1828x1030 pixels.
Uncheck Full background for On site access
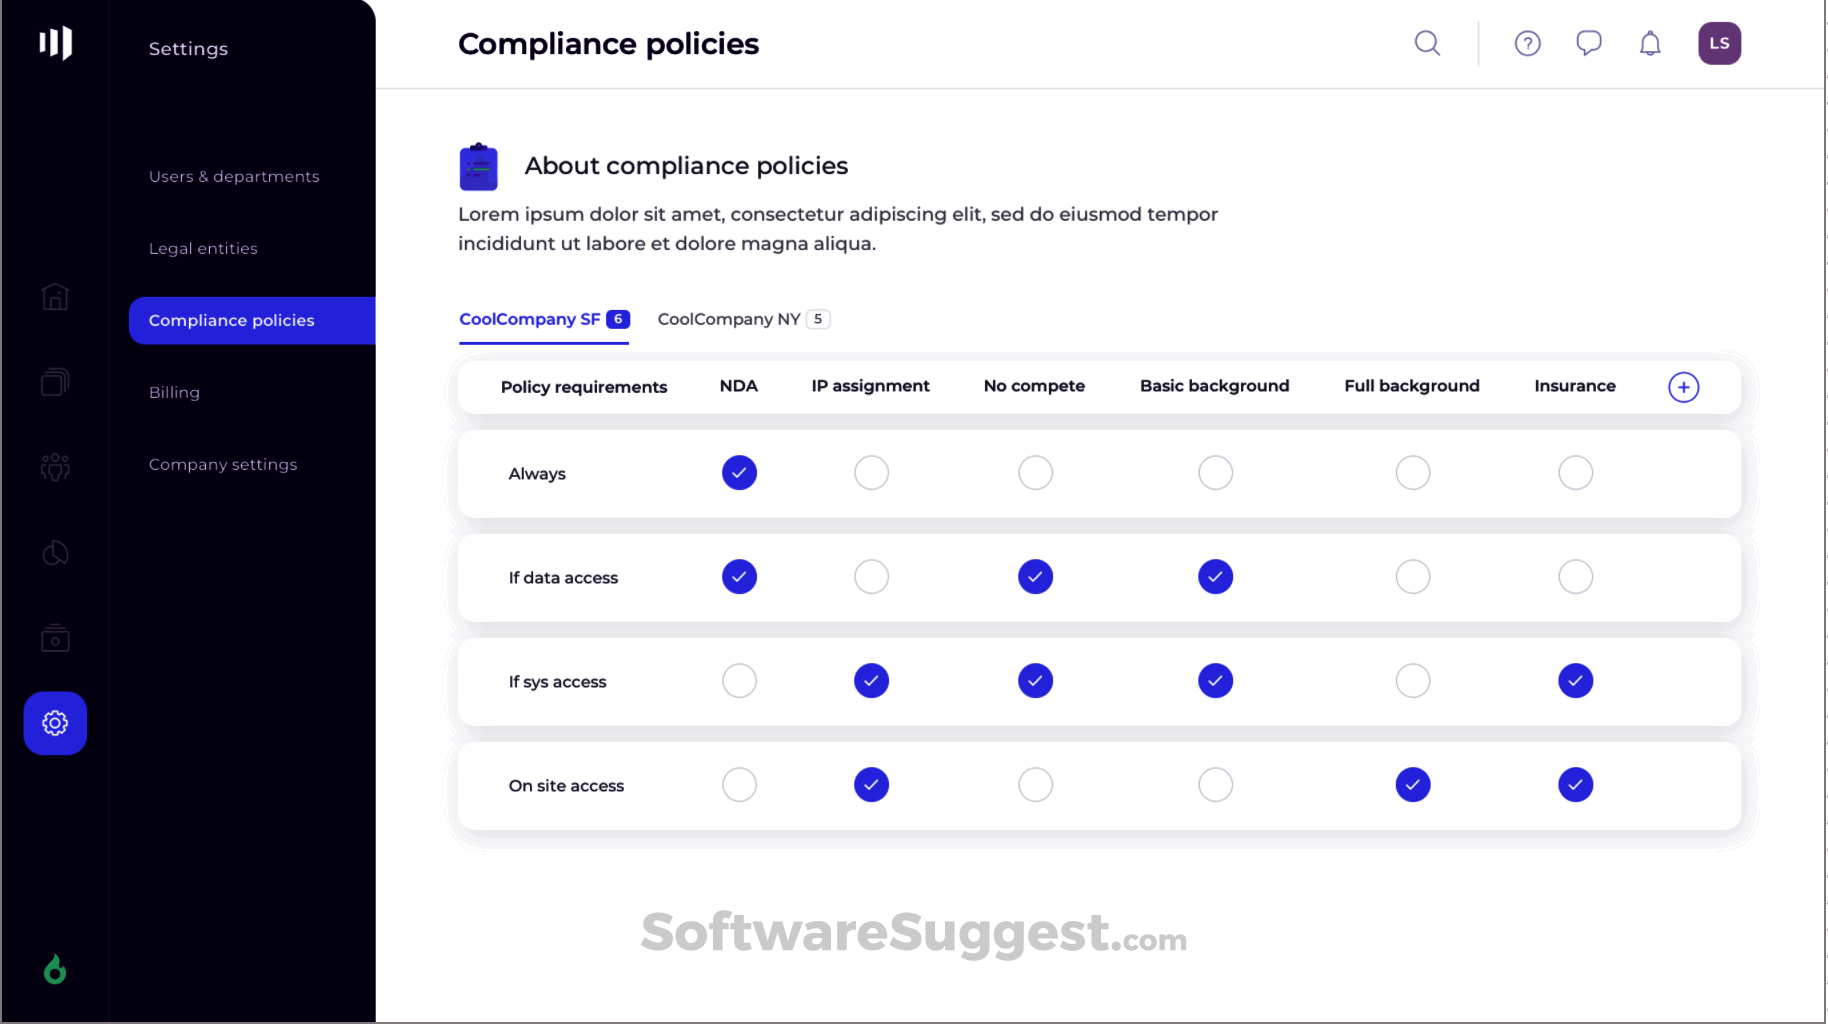(x=1412, y=785)
